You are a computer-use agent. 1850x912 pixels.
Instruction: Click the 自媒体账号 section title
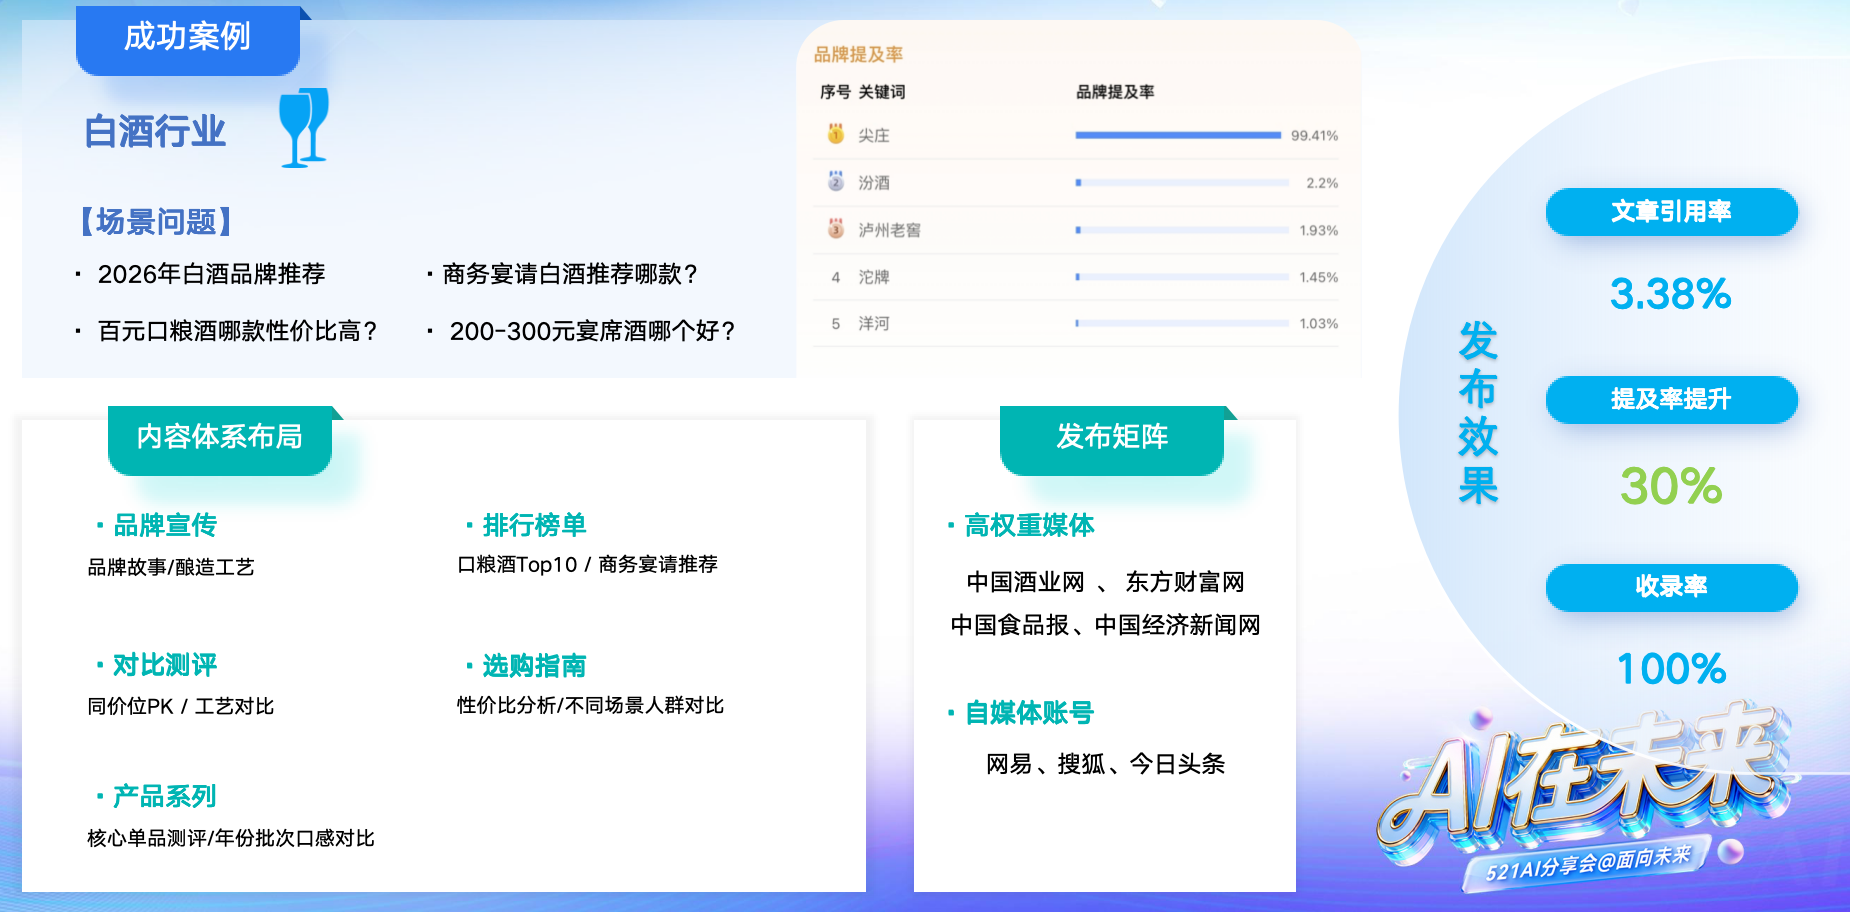1029,713
